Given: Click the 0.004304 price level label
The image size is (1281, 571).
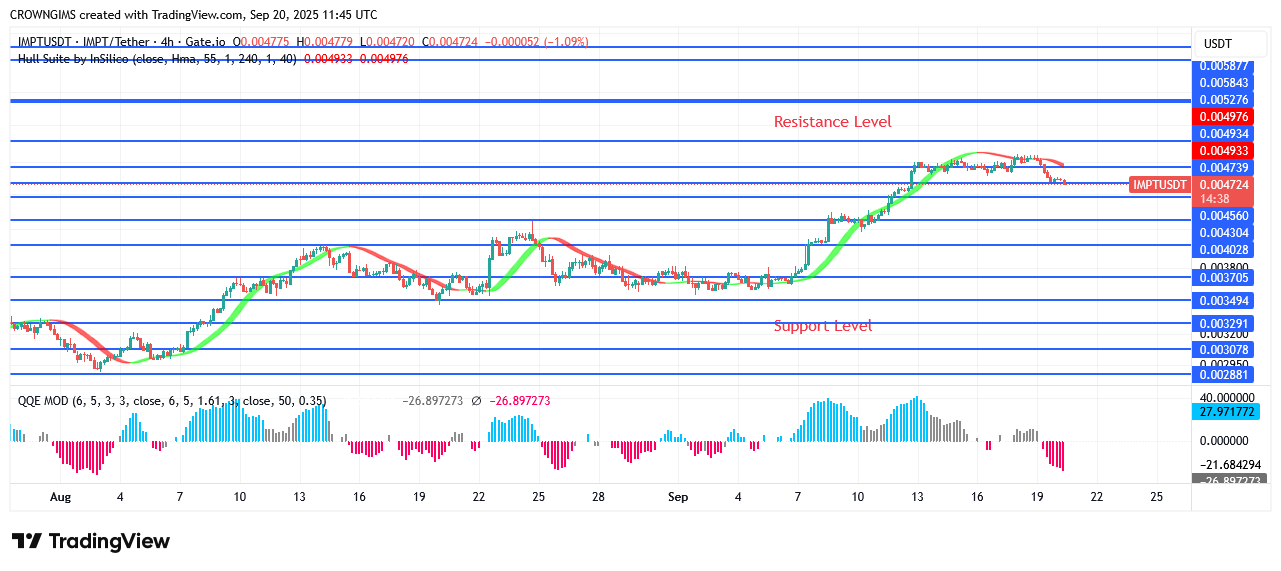Looking at the screenshot, I should (x=1223, y=233).
